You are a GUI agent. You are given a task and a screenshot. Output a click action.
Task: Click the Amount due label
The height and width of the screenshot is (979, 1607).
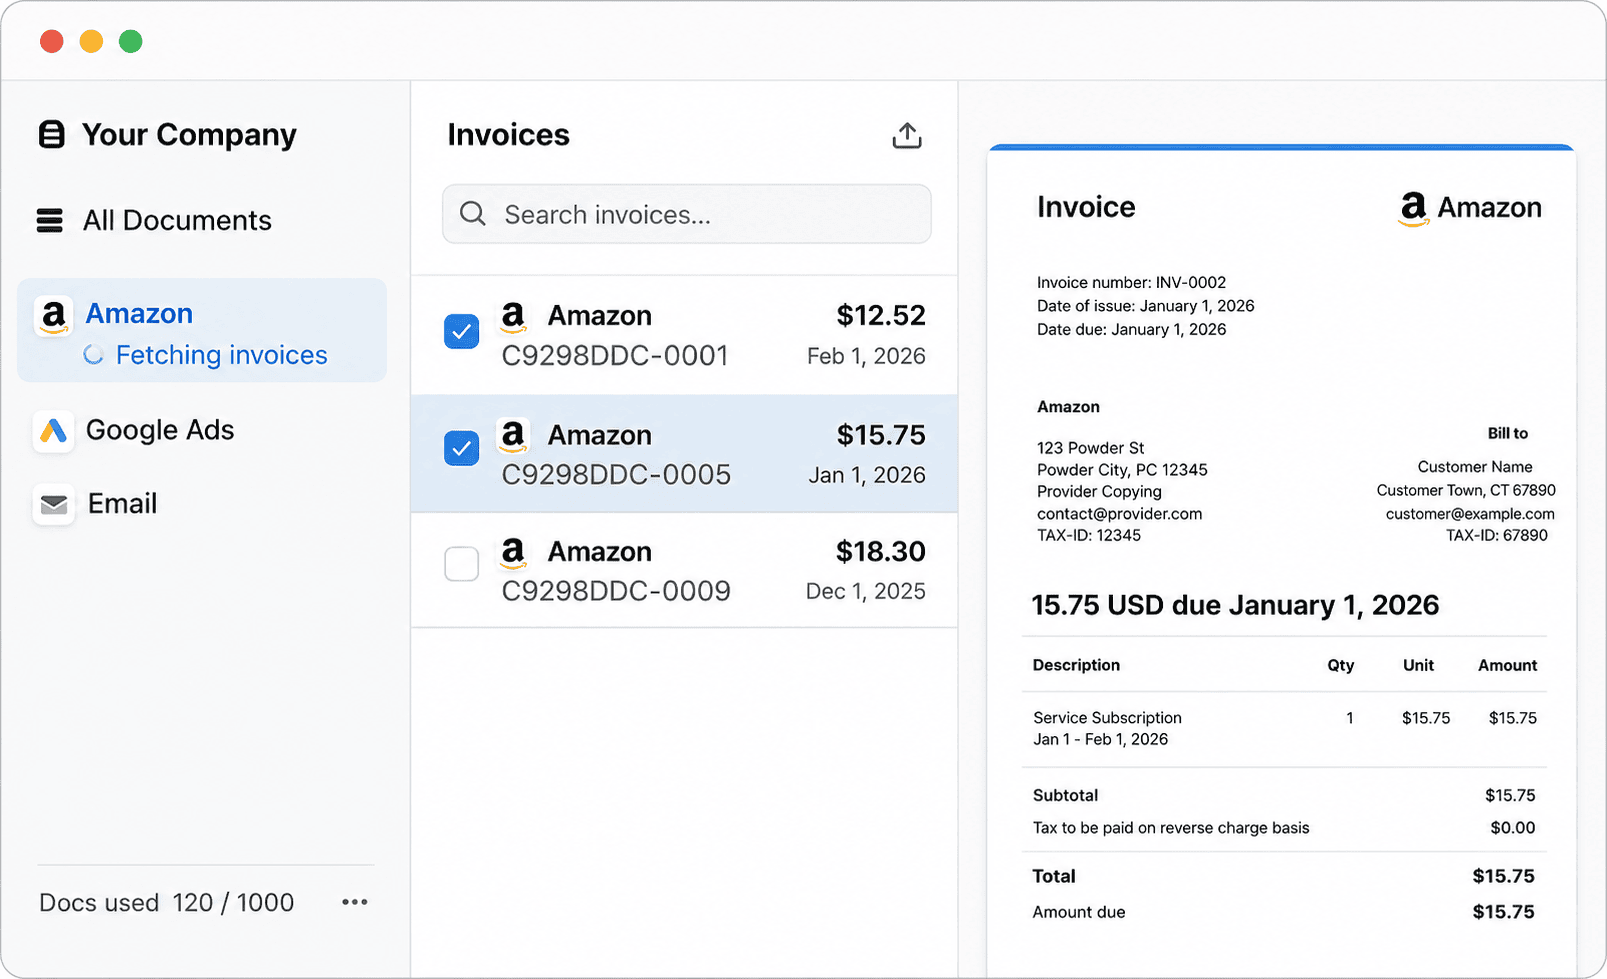pos(1079,912)
